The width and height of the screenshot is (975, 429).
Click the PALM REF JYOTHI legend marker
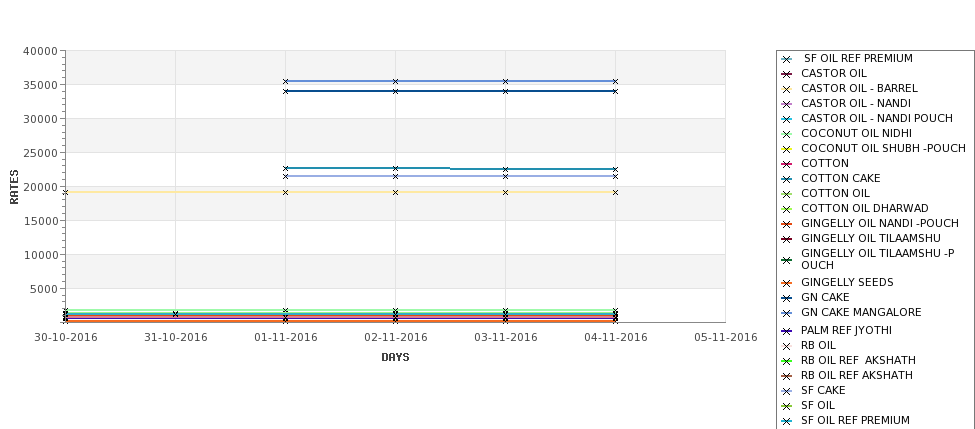click(787, 331)
